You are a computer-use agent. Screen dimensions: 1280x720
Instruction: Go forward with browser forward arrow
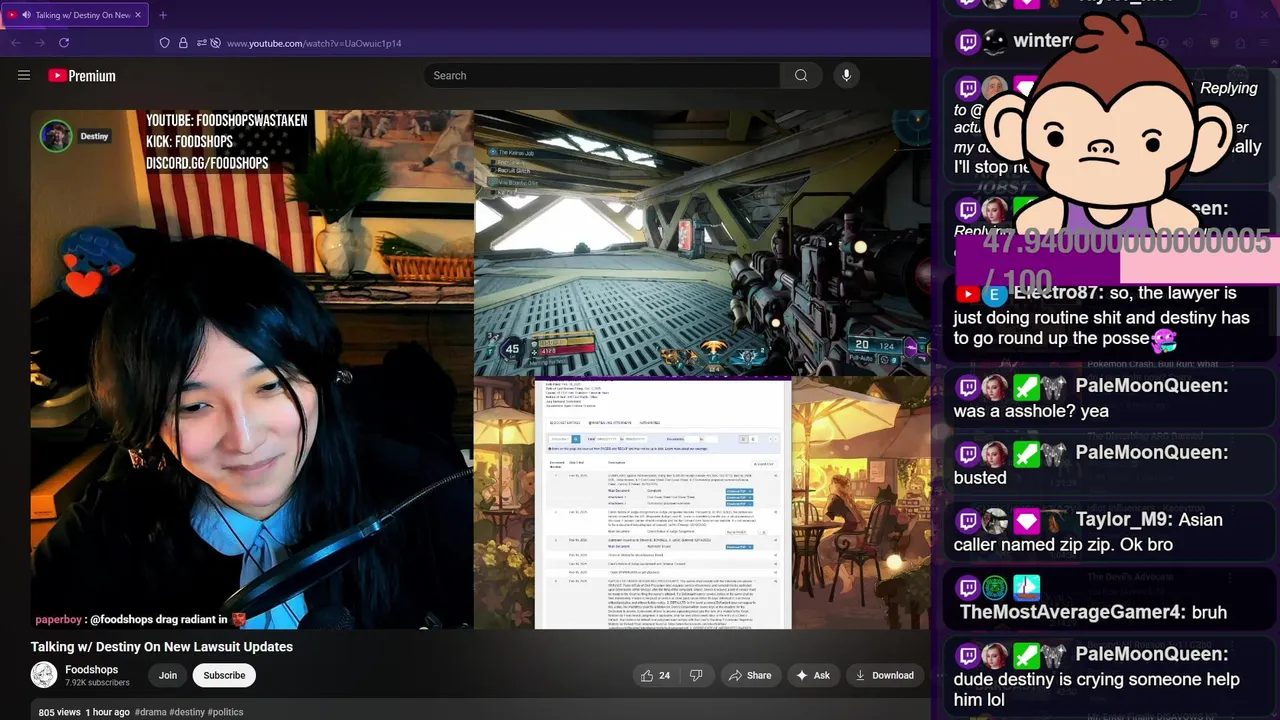pyautogui.click(x=40, y=43)
